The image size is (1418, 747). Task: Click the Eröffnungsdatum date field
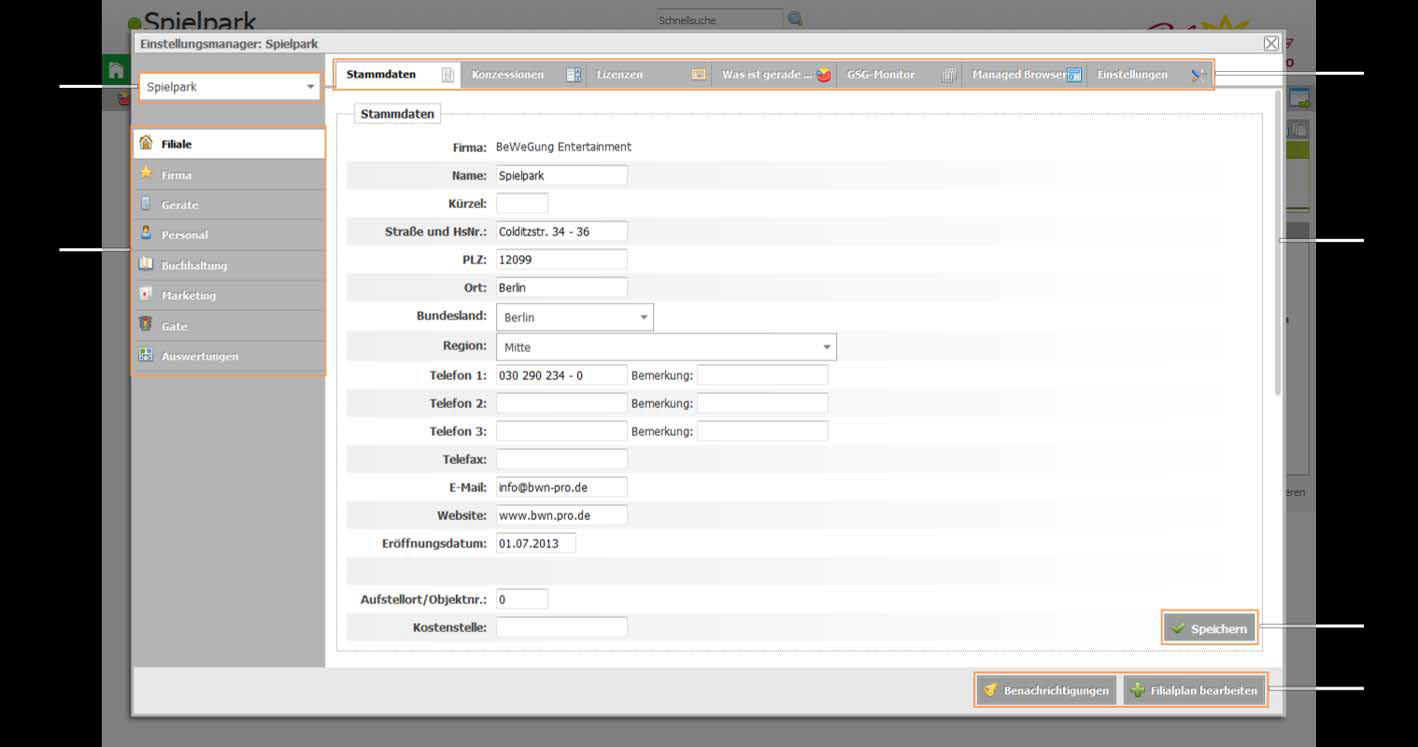pos(536,543)
